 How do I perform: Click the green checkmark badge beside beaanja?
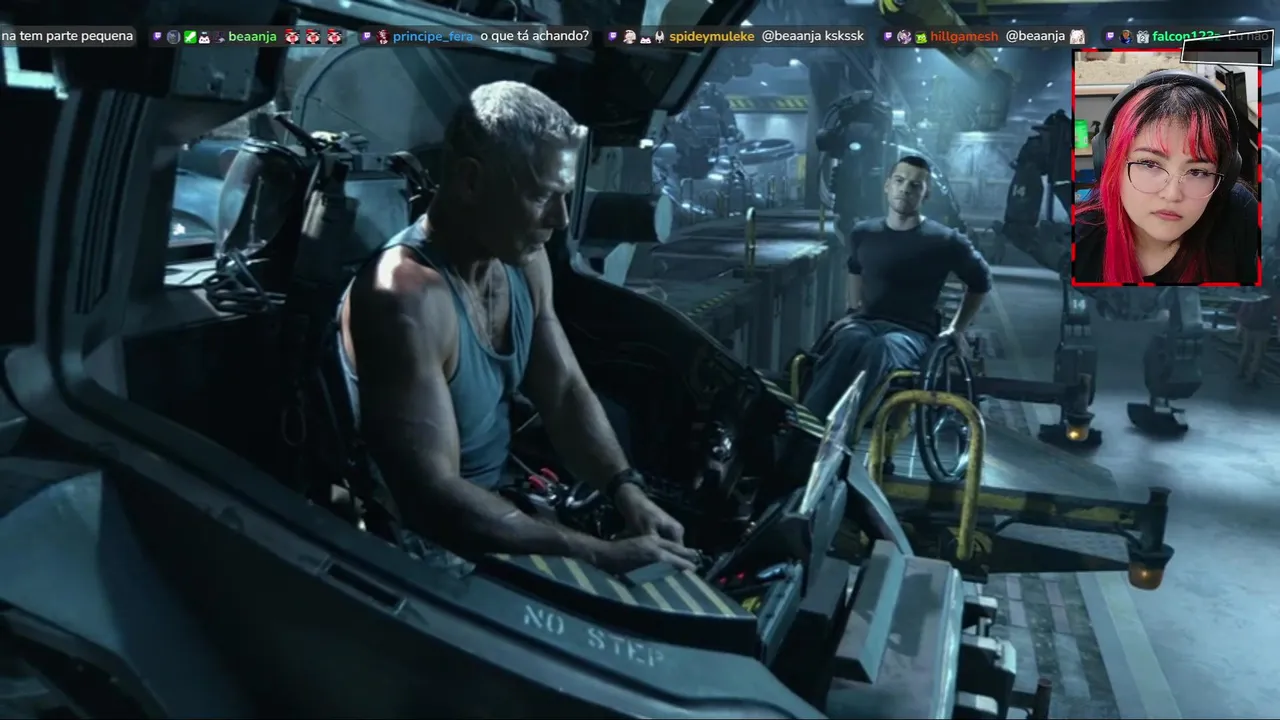click(190, 37)
